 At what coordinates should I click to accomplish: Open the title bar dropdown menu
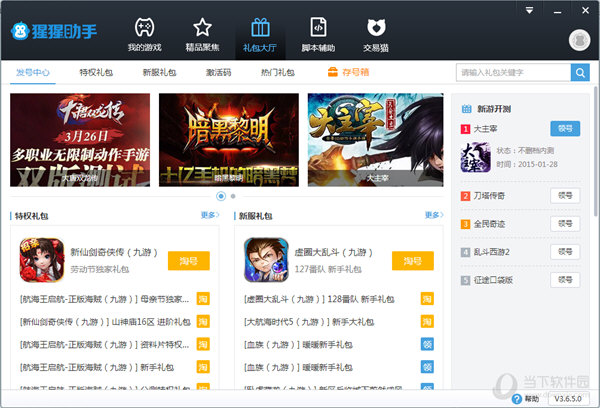pyautogui.click(x=530, y=10)
